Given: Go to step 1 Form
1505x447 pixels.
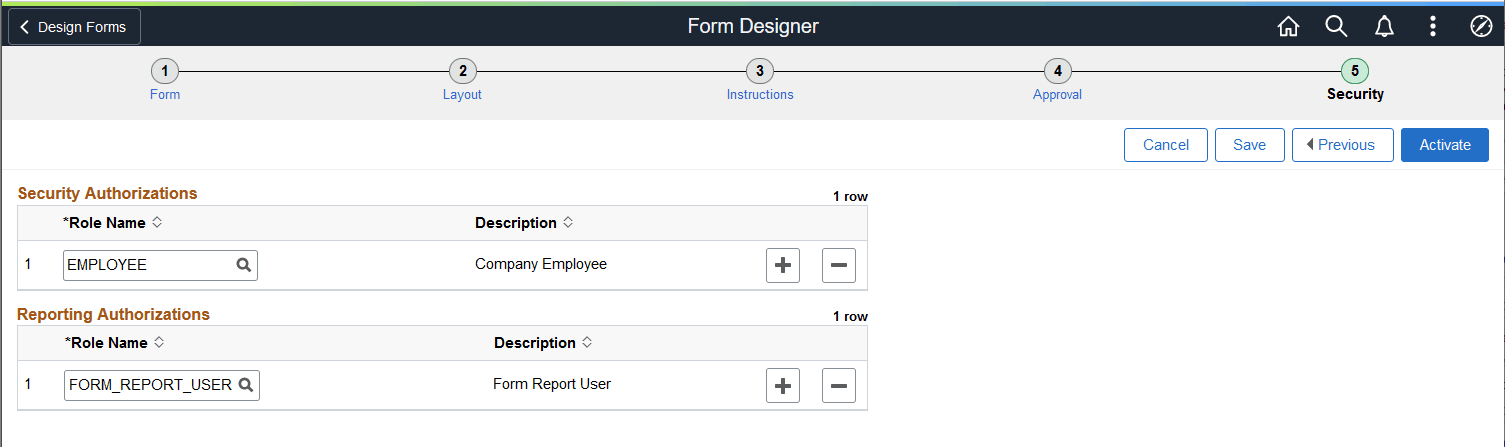Looking at the screenshot, I should (165, 80).
